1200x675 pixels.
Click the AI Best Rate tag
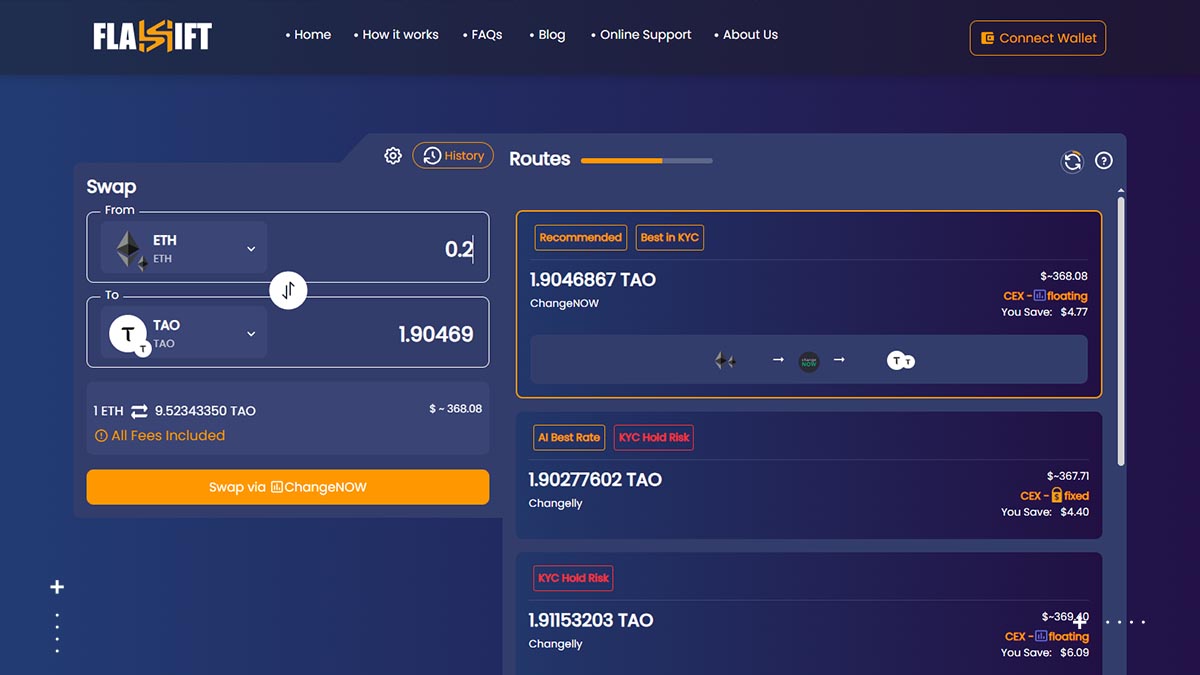(x=569, y=437)
